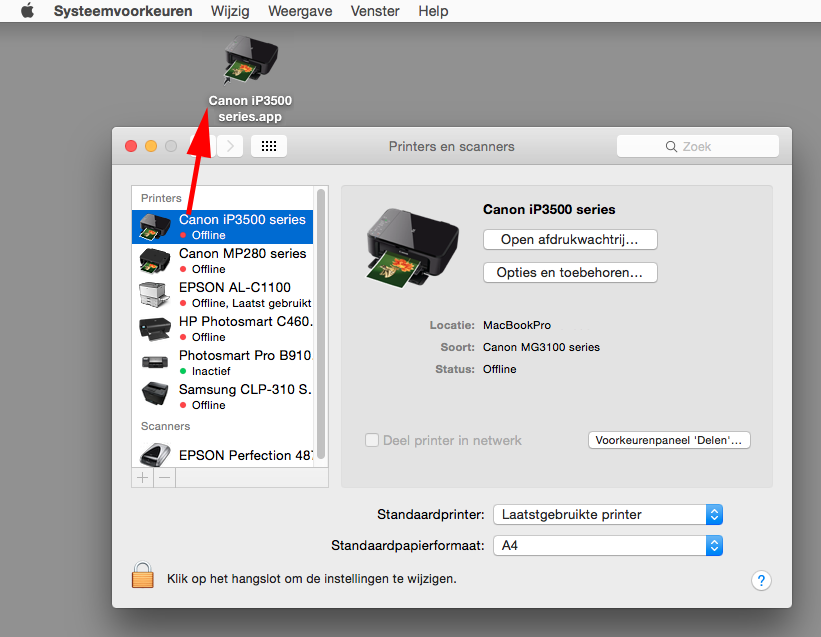The width and height of the screenshot is (821, 637).
Task: Select EPSON Perfection scanner icon
Action: (155, 454)
